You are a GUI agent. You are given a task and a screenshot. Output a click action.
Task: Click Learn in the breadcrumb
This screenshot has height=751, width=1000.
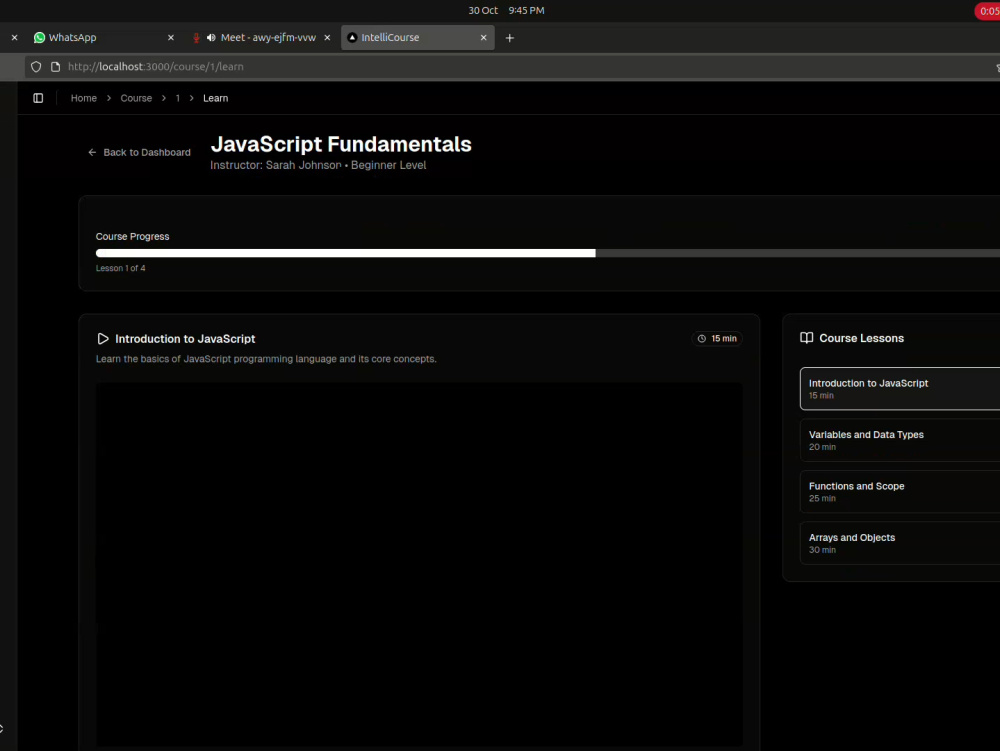point(216,98)
